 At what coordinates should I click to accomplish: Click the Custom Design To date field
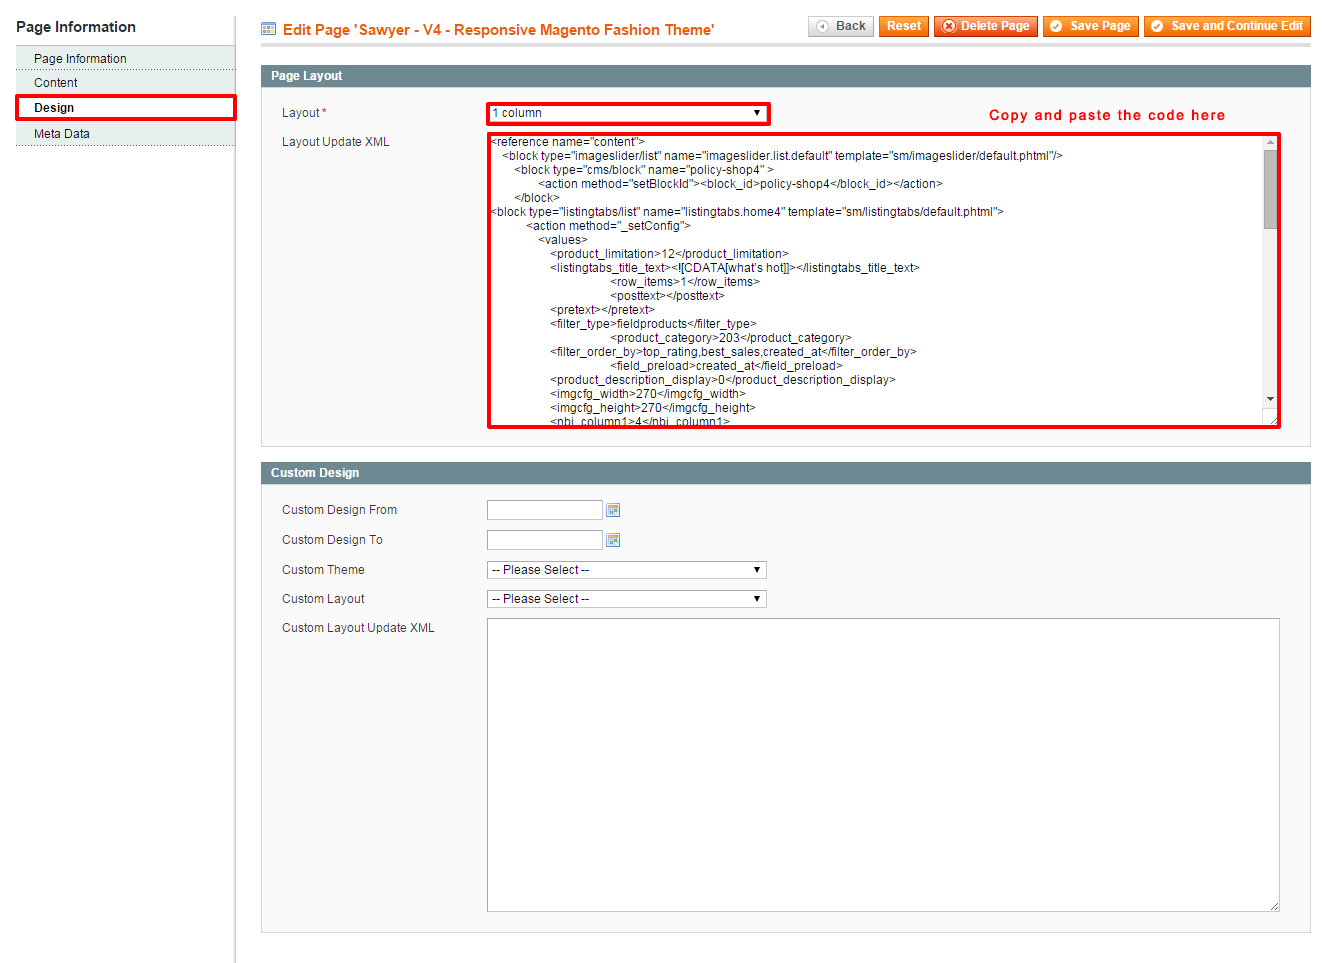pyautogui.click(x=545, y=540)
